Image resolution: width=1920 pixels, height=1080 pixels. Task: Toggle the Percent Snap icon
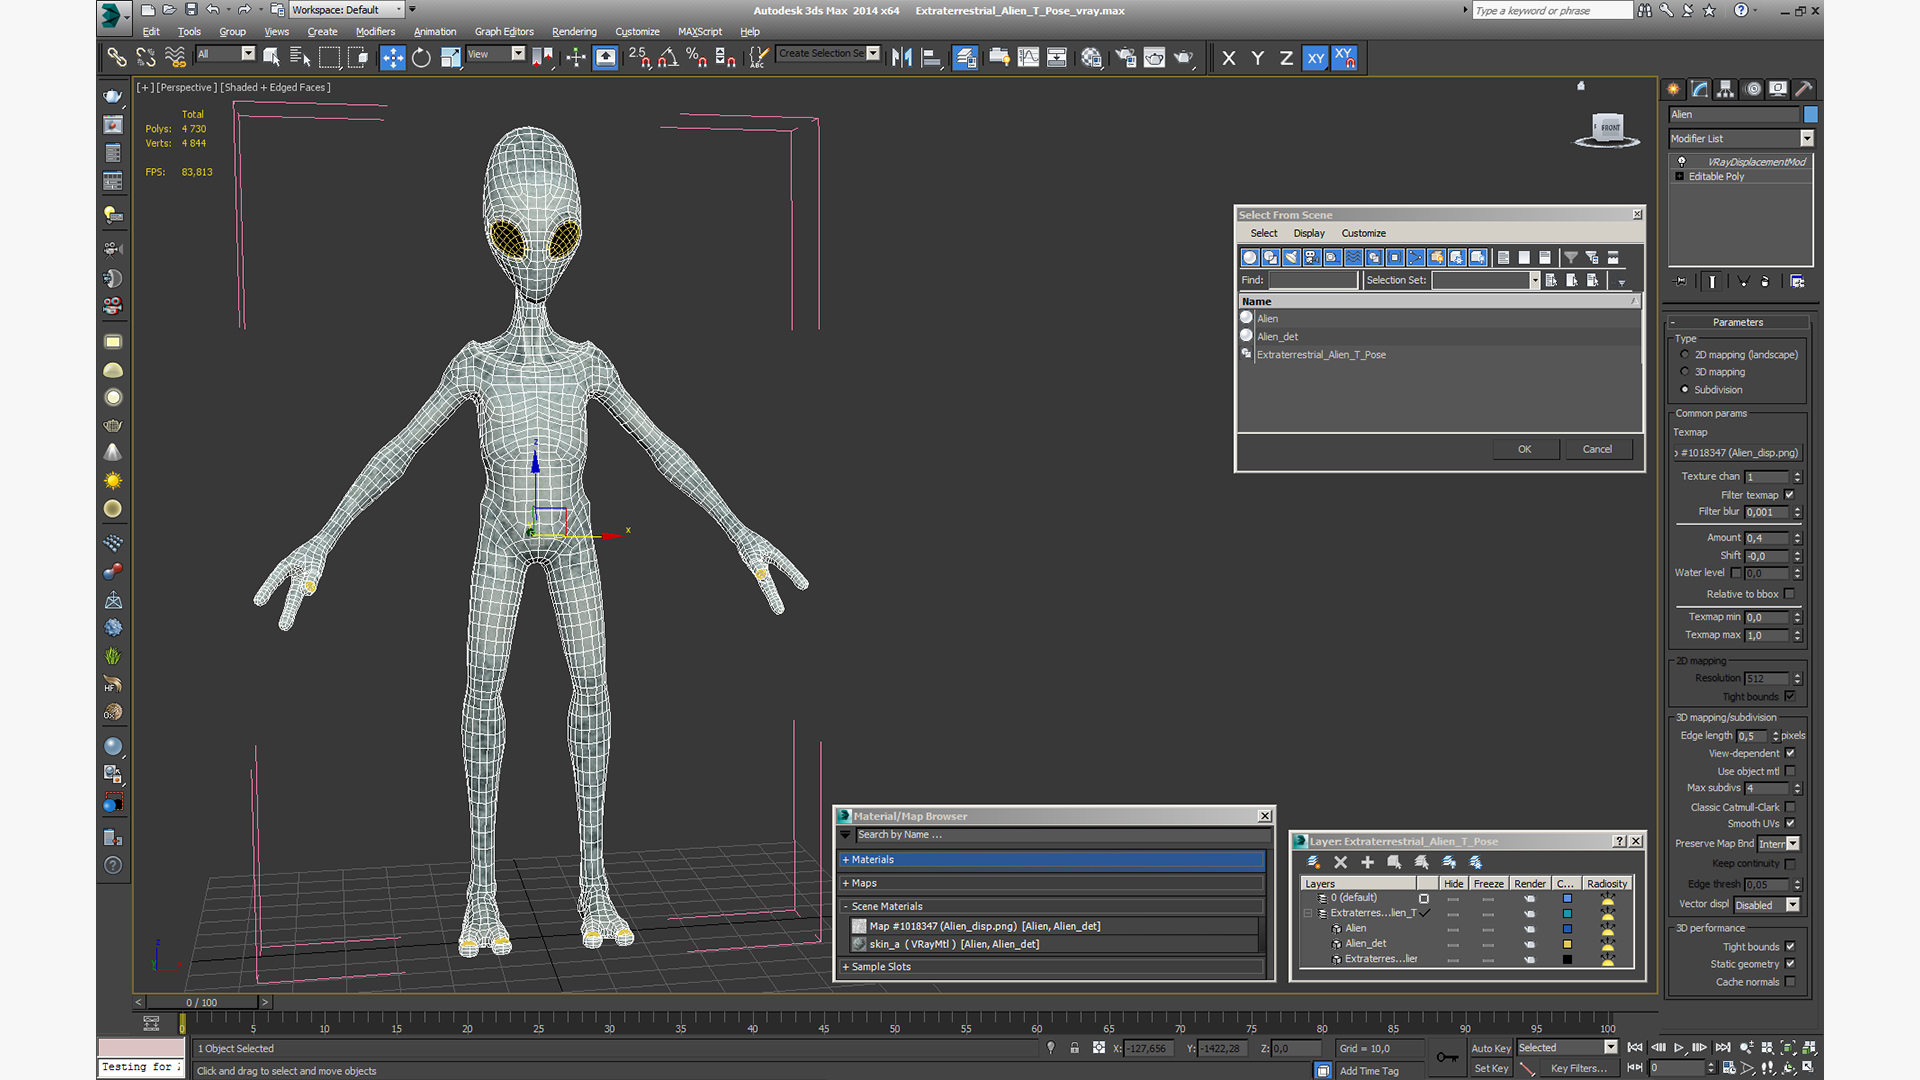pyautogui.click(x=697, y=58)
